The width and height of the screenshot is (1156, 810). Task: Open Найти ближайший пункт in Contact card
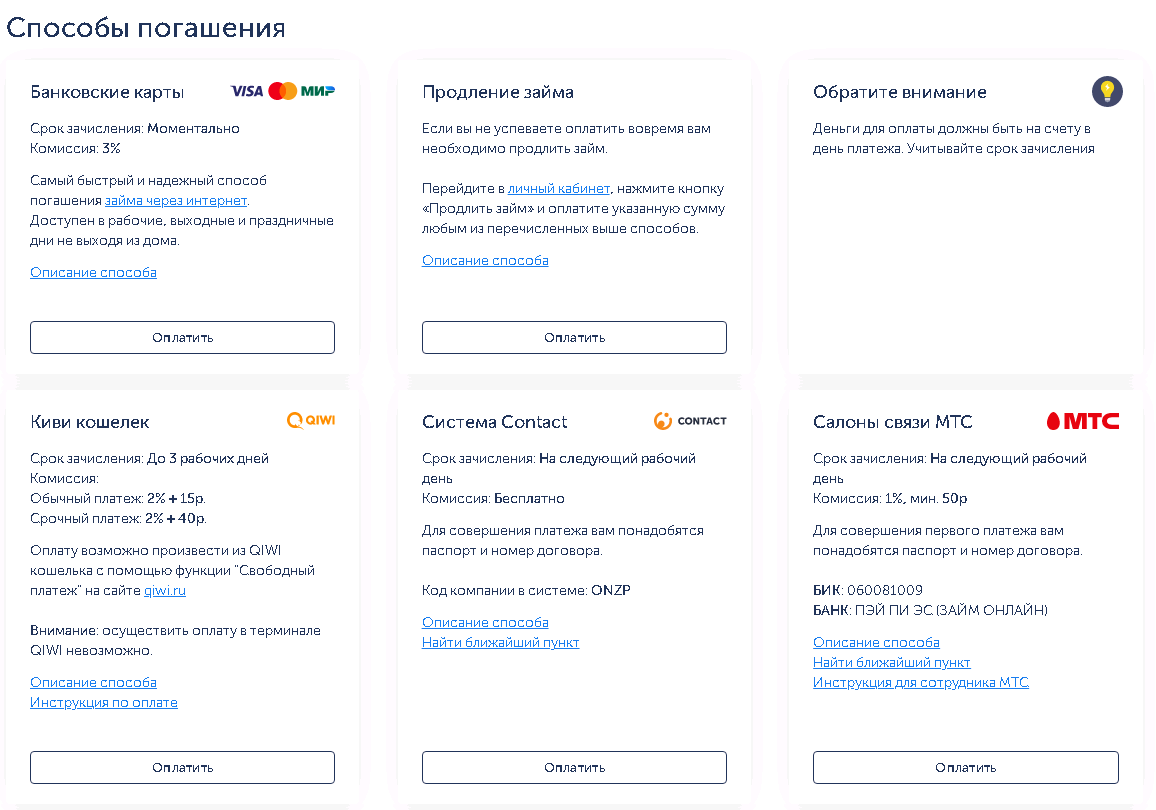[500, 642]
